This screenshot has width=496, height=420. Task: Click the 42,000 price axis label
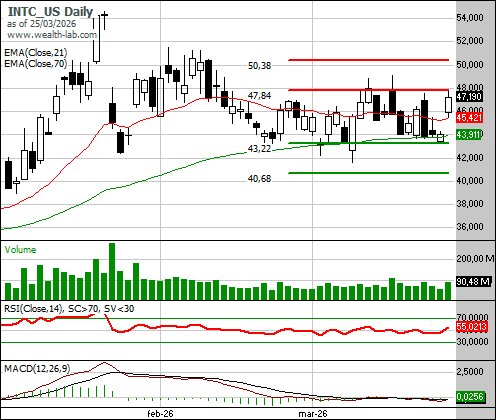(470, 157)
